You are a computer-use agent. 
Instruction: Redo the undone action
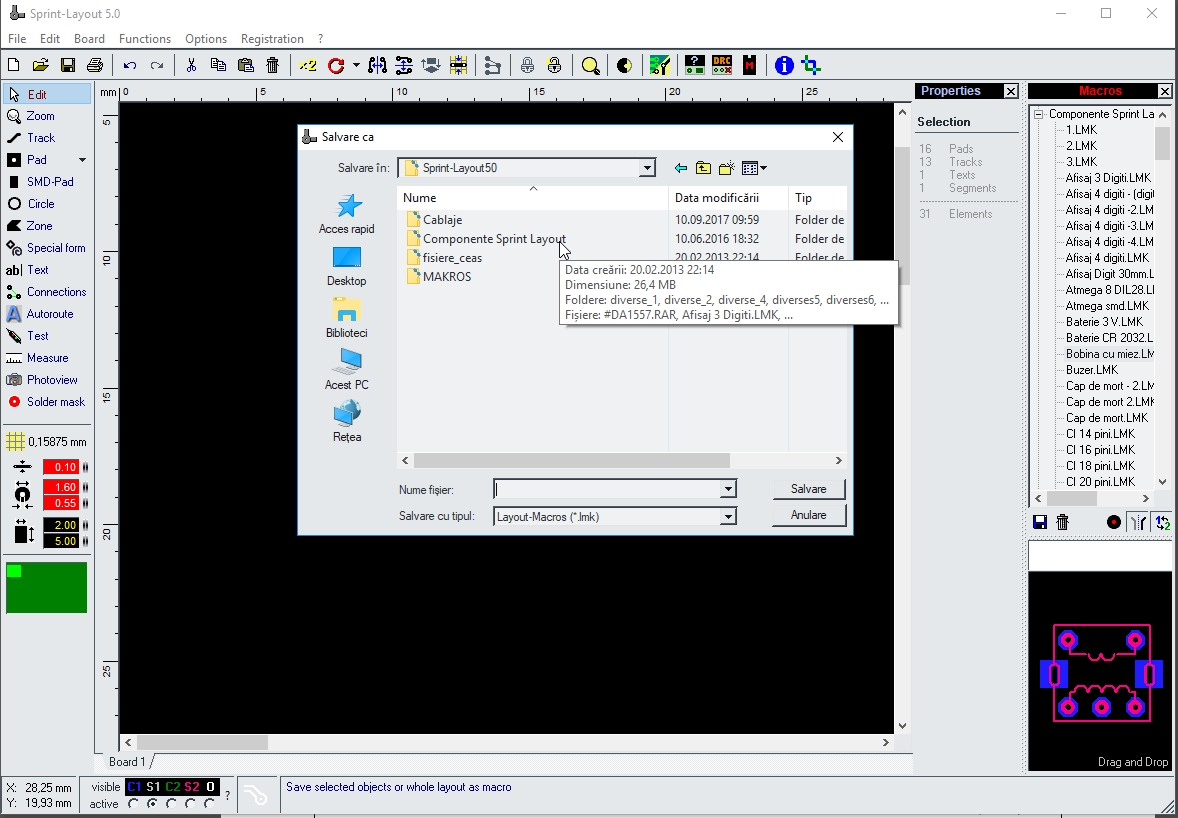(x=157, y=65)
